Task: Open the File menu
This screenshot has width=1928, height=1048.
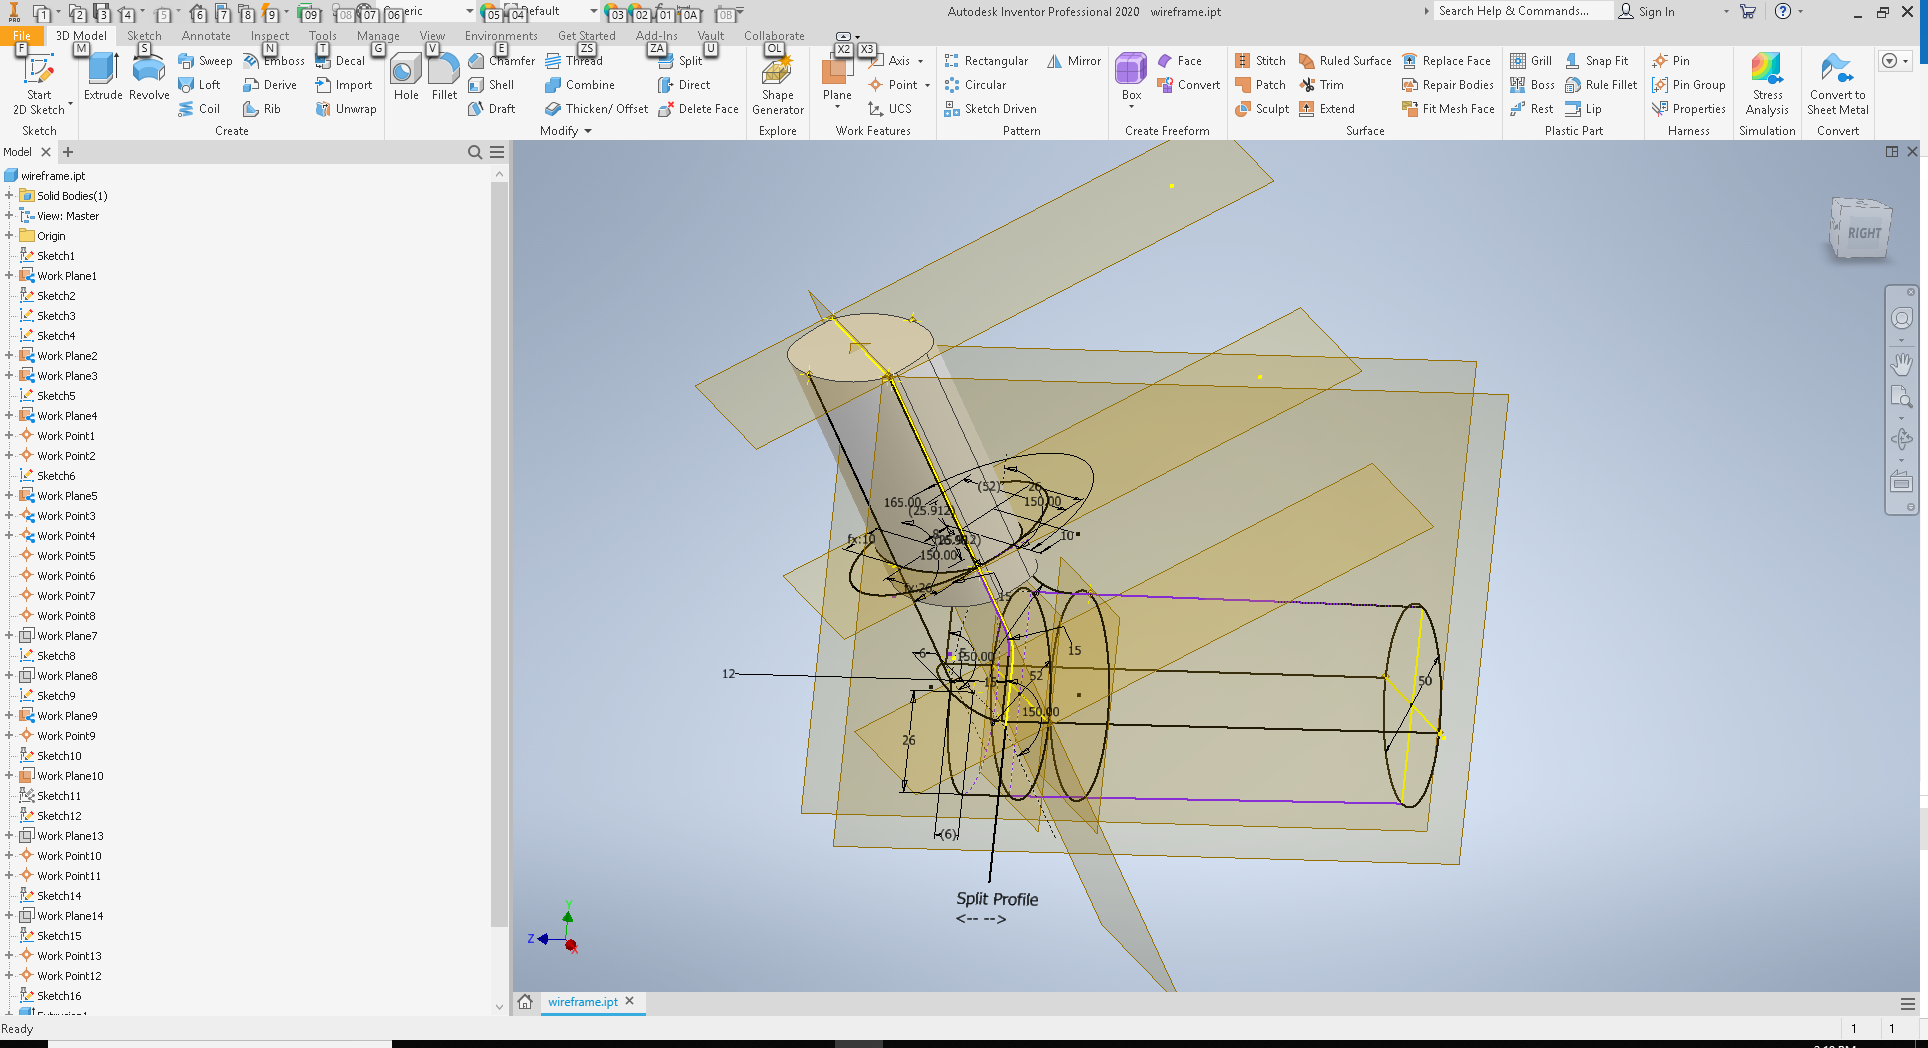Action: 21,34
